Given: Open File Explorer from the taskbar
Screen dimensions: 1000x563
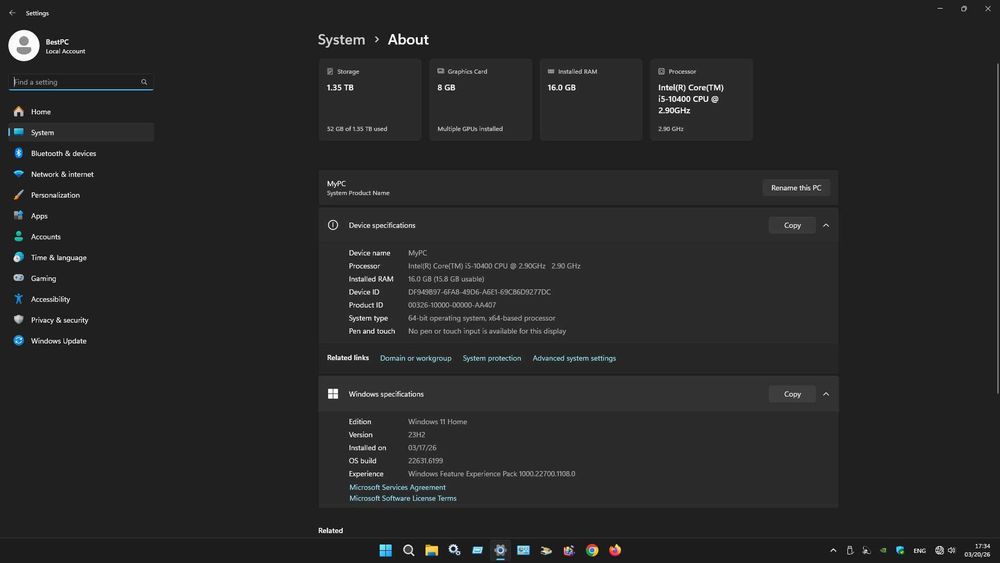Looking at the screenshot, I should pyautogui.click(x=432, y=550).
